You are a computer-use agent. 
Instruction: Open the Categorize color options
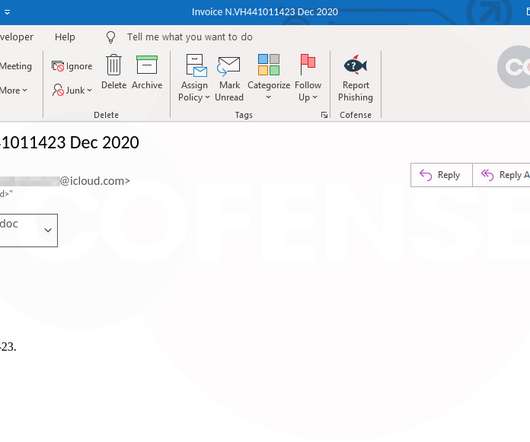pos(268,78)
